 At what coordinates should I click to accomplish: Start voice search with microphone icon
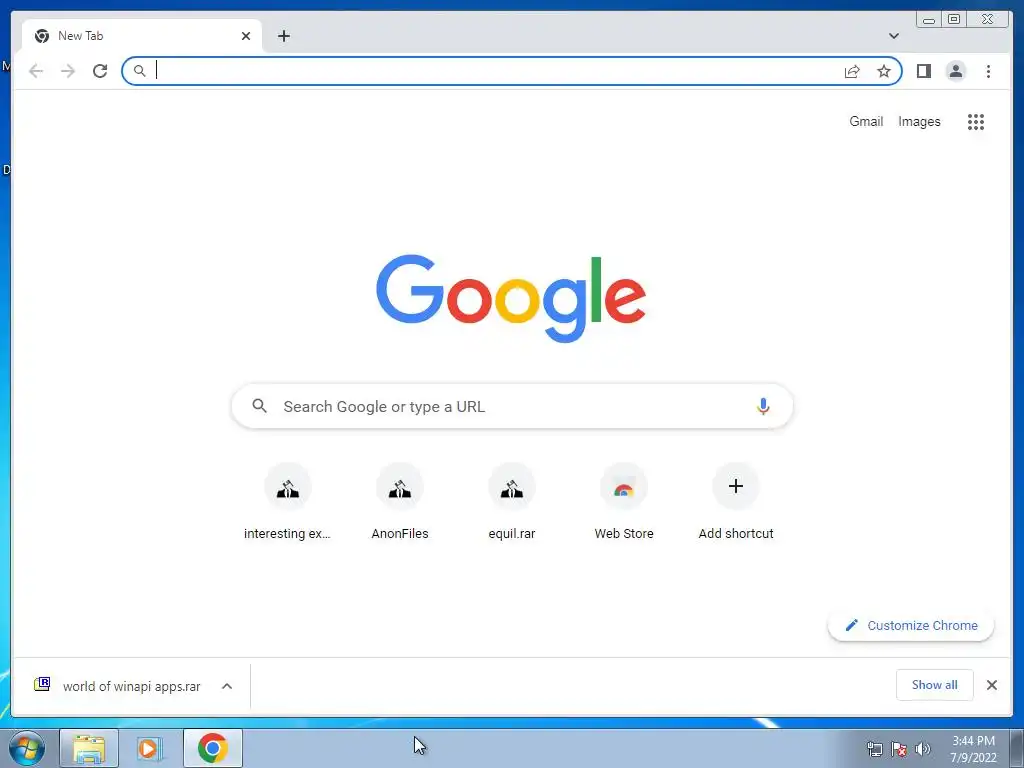click(x=763, y=406)
